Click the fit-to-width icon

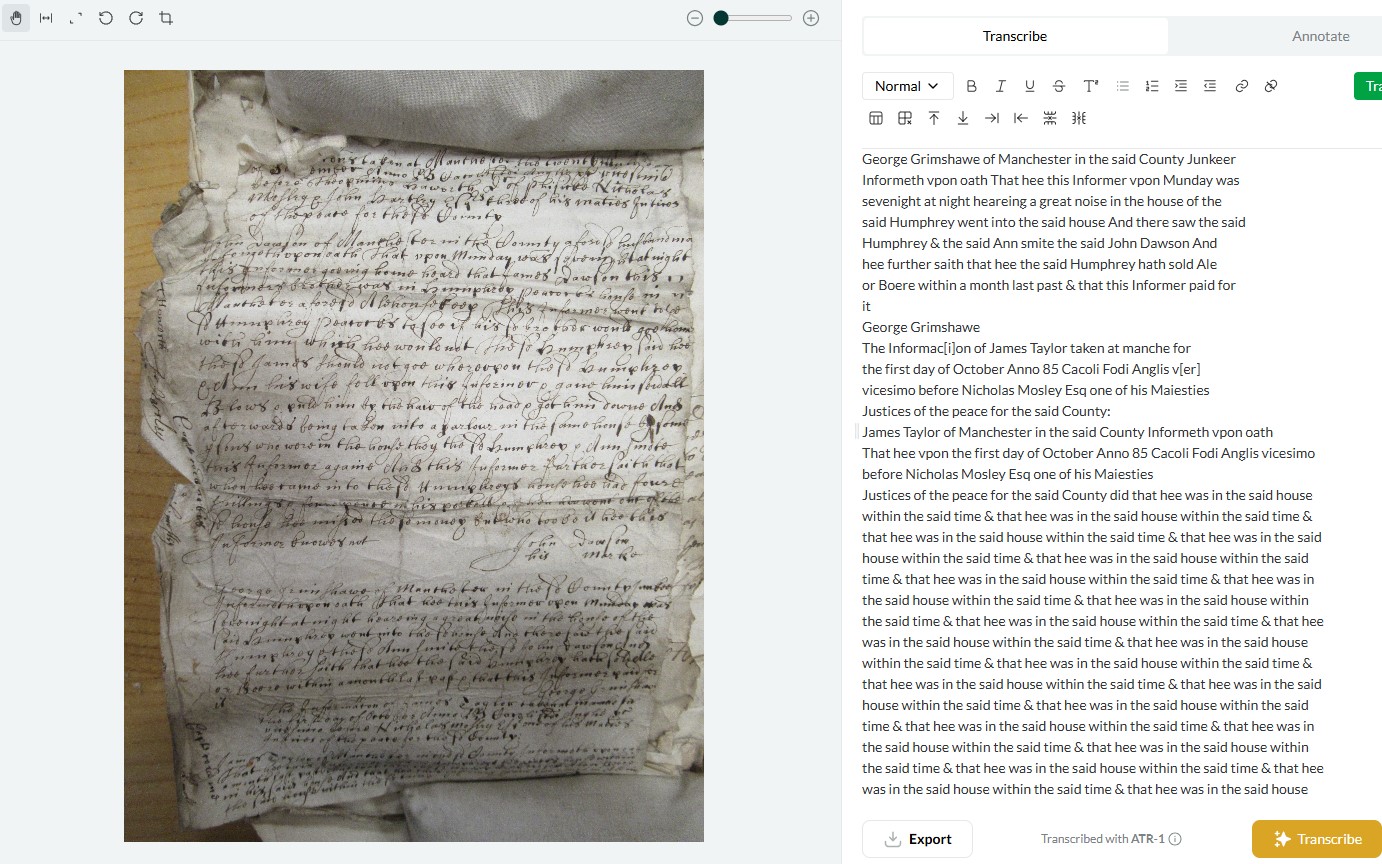point(46,18)
